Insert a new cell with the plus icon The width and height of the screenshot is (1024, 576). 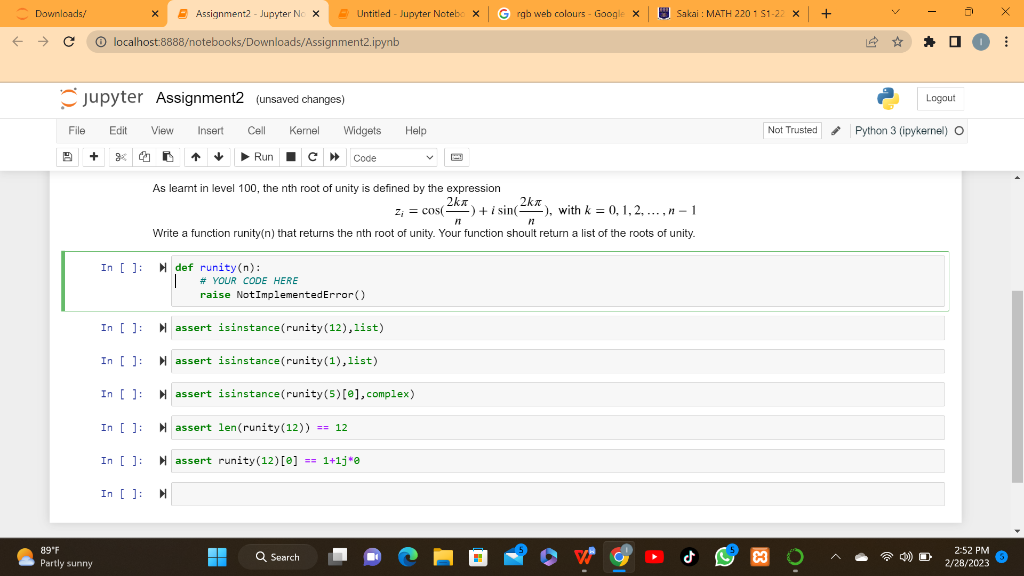[94, 157]
